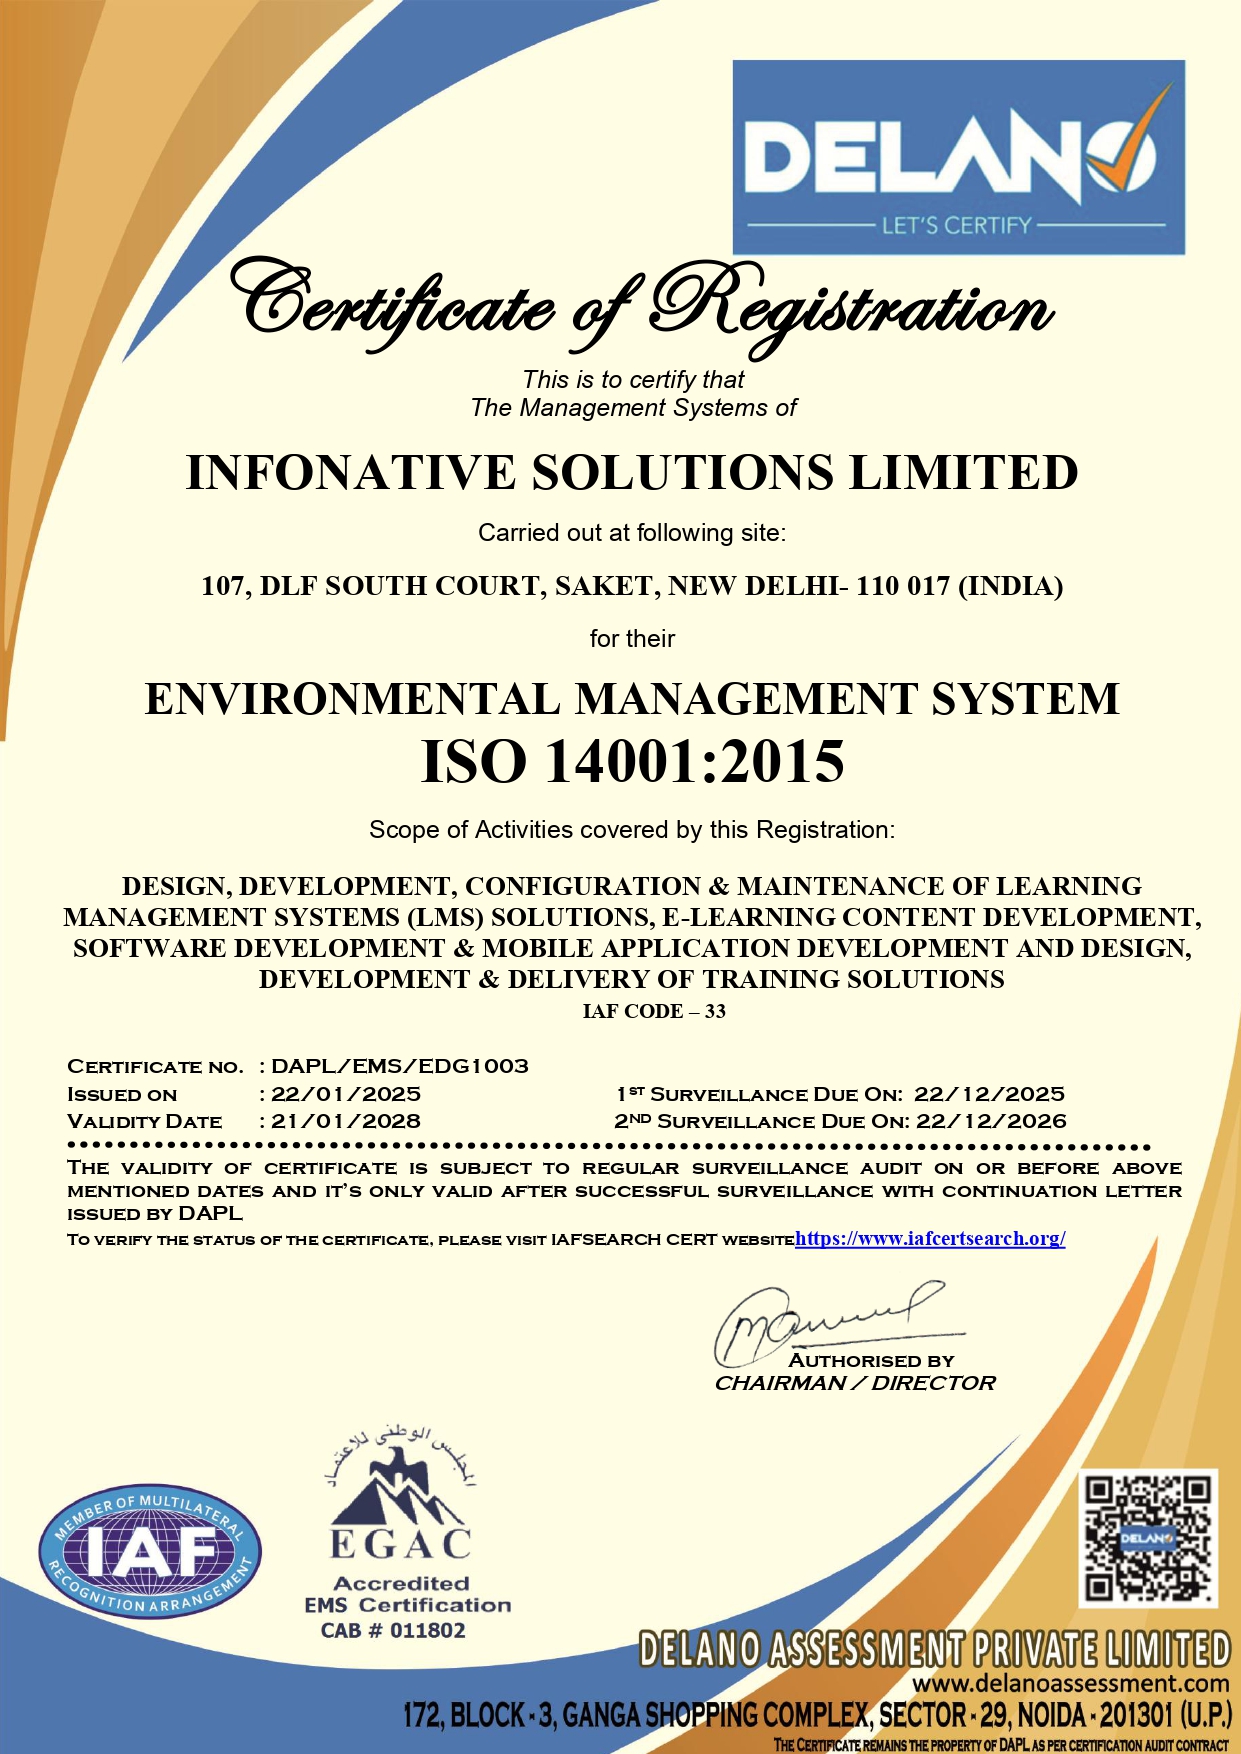Click the Environmental Management System title
Image resolution: width=1241 pixels, height=1754 pixels.
click(632, 699)
